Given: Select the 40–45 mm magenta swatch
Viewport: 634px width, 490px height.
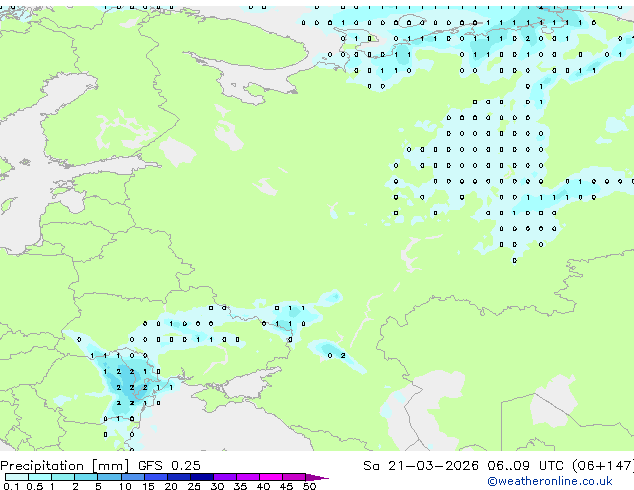Looking at the screenshot, I should coord(271,477).
